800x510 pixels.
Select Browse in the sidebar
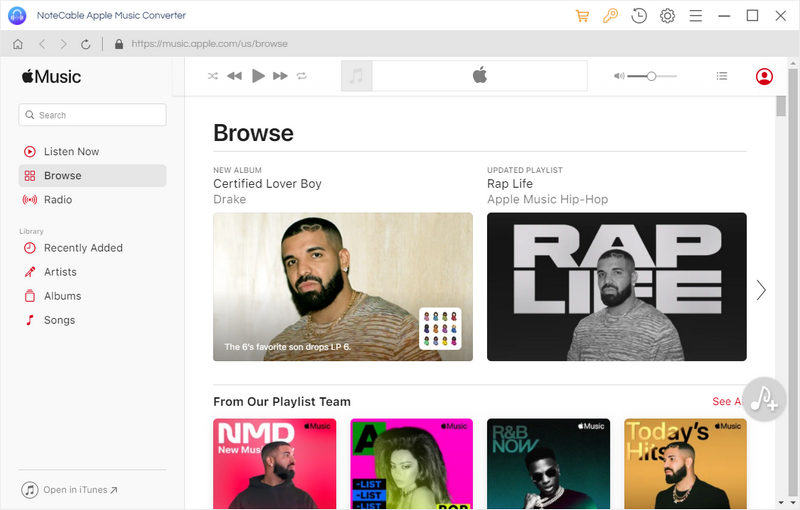92,175
